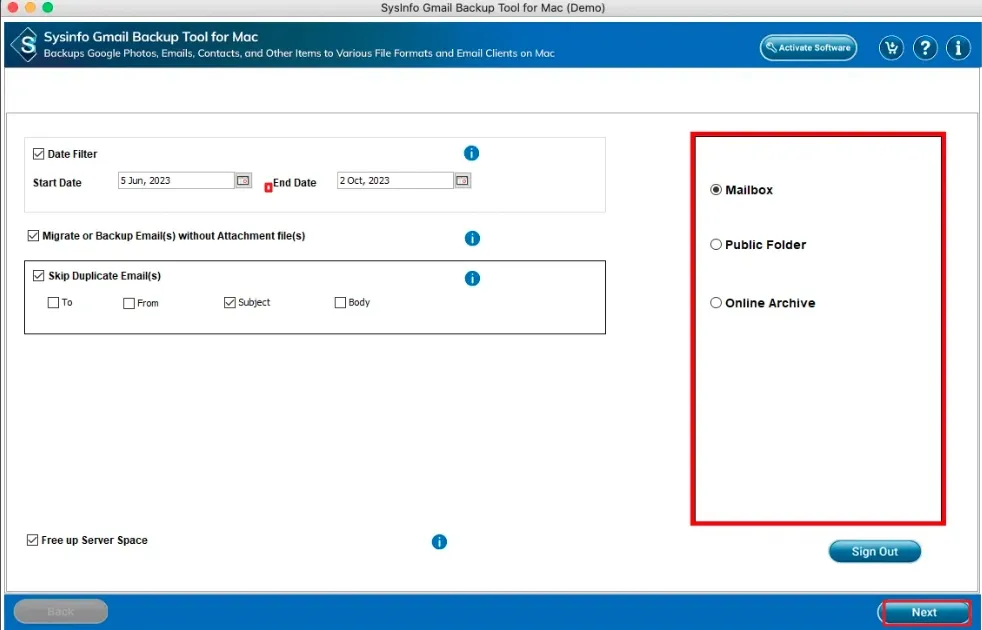Open the shopping cart purchase icon

(x=891, y=48)
